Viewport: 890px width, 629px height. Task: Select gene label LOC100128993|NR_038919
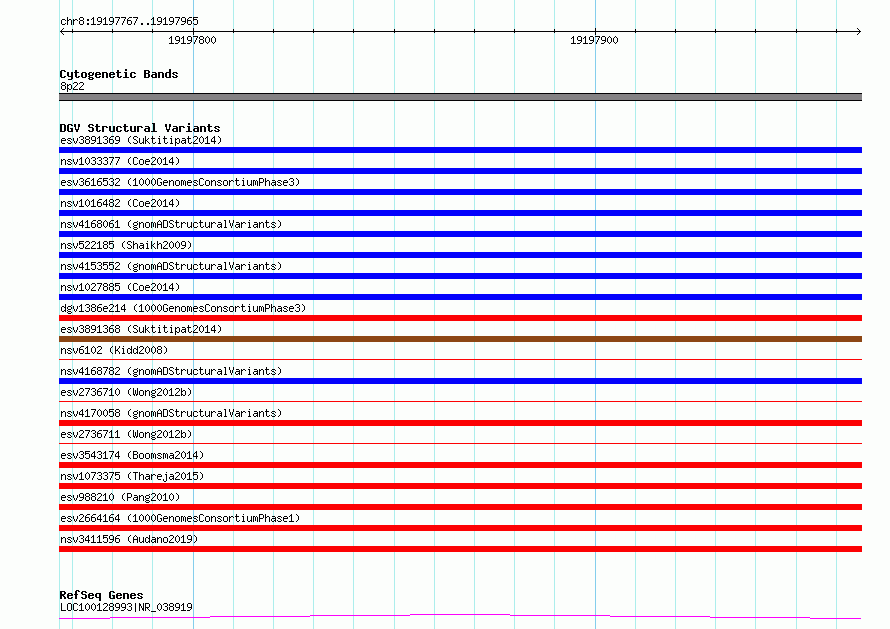tap(126, 607)
